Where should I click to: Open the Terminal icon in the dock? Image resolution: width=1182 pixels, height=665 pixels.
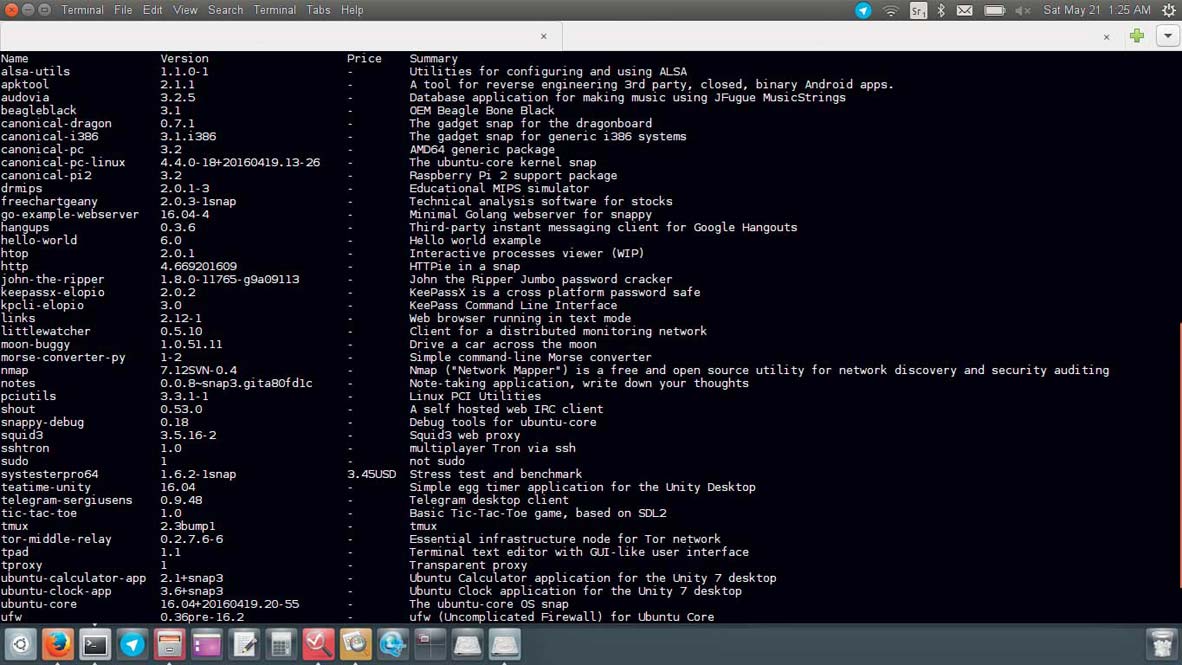(95, 645)
